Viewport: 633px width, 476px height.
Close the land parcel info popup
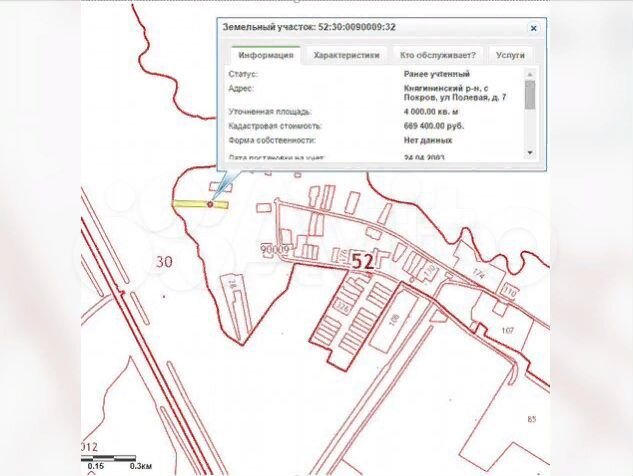point(533,28)
